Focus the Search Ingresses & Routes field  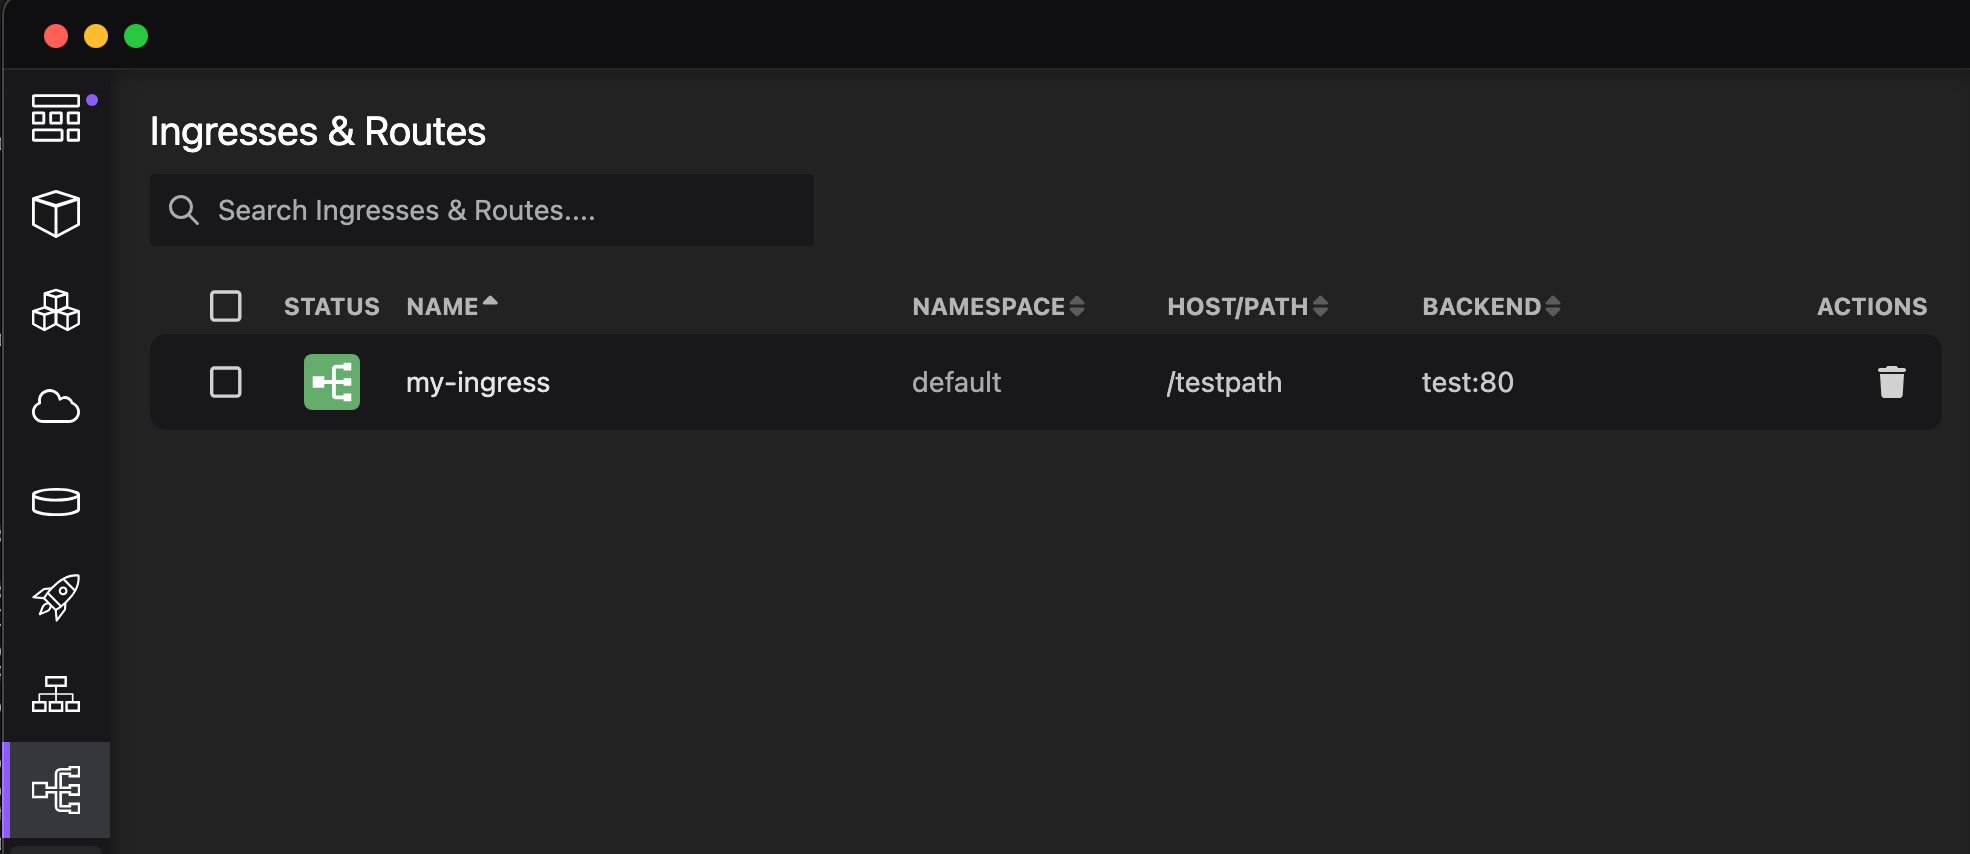point(482,210)
